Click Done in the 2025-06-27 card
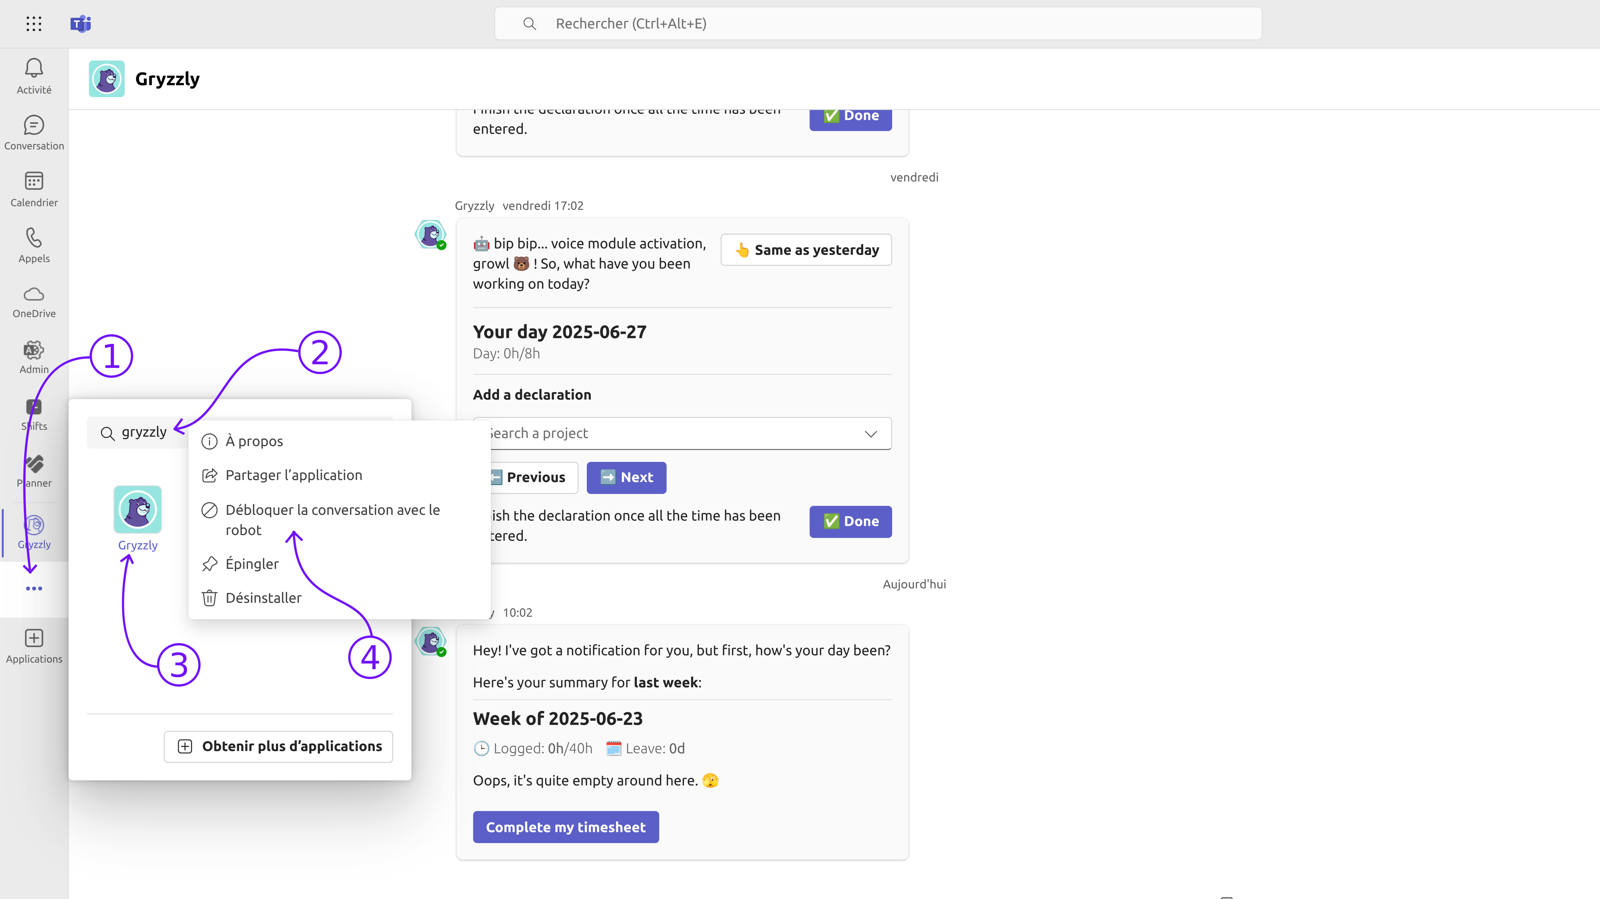This screenshot has height=899, width=1600. tap(851, 521)
